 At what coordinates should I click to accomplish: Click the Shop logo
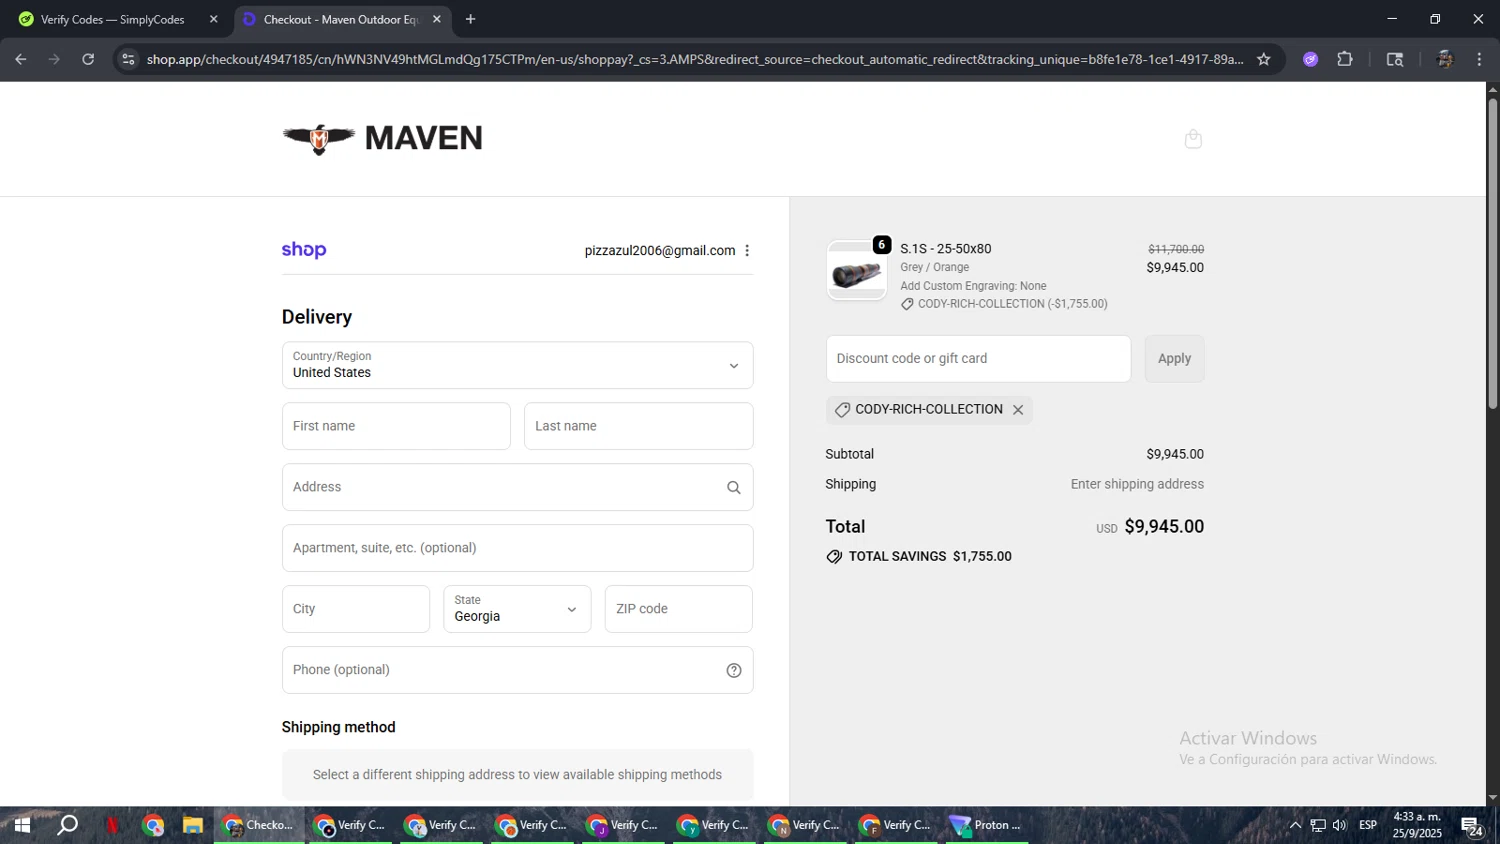tap(304, 250)
